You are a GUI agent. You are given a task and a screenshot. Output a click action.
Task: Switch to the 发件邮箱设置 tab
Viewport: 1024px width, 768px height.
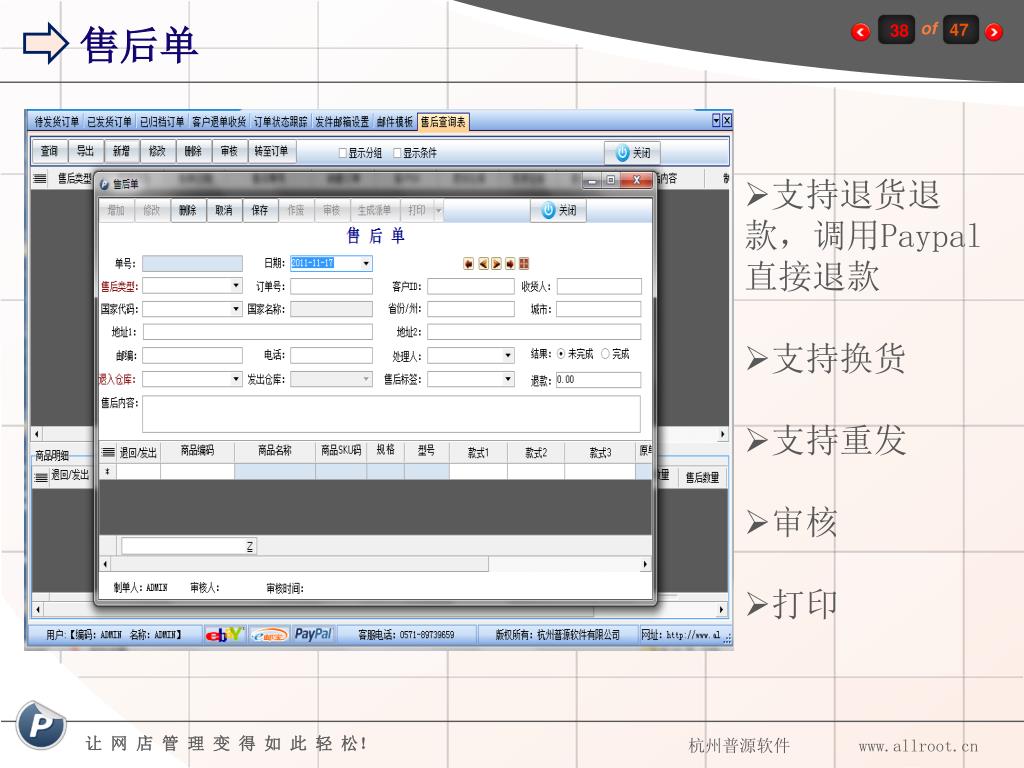[342, 121]
